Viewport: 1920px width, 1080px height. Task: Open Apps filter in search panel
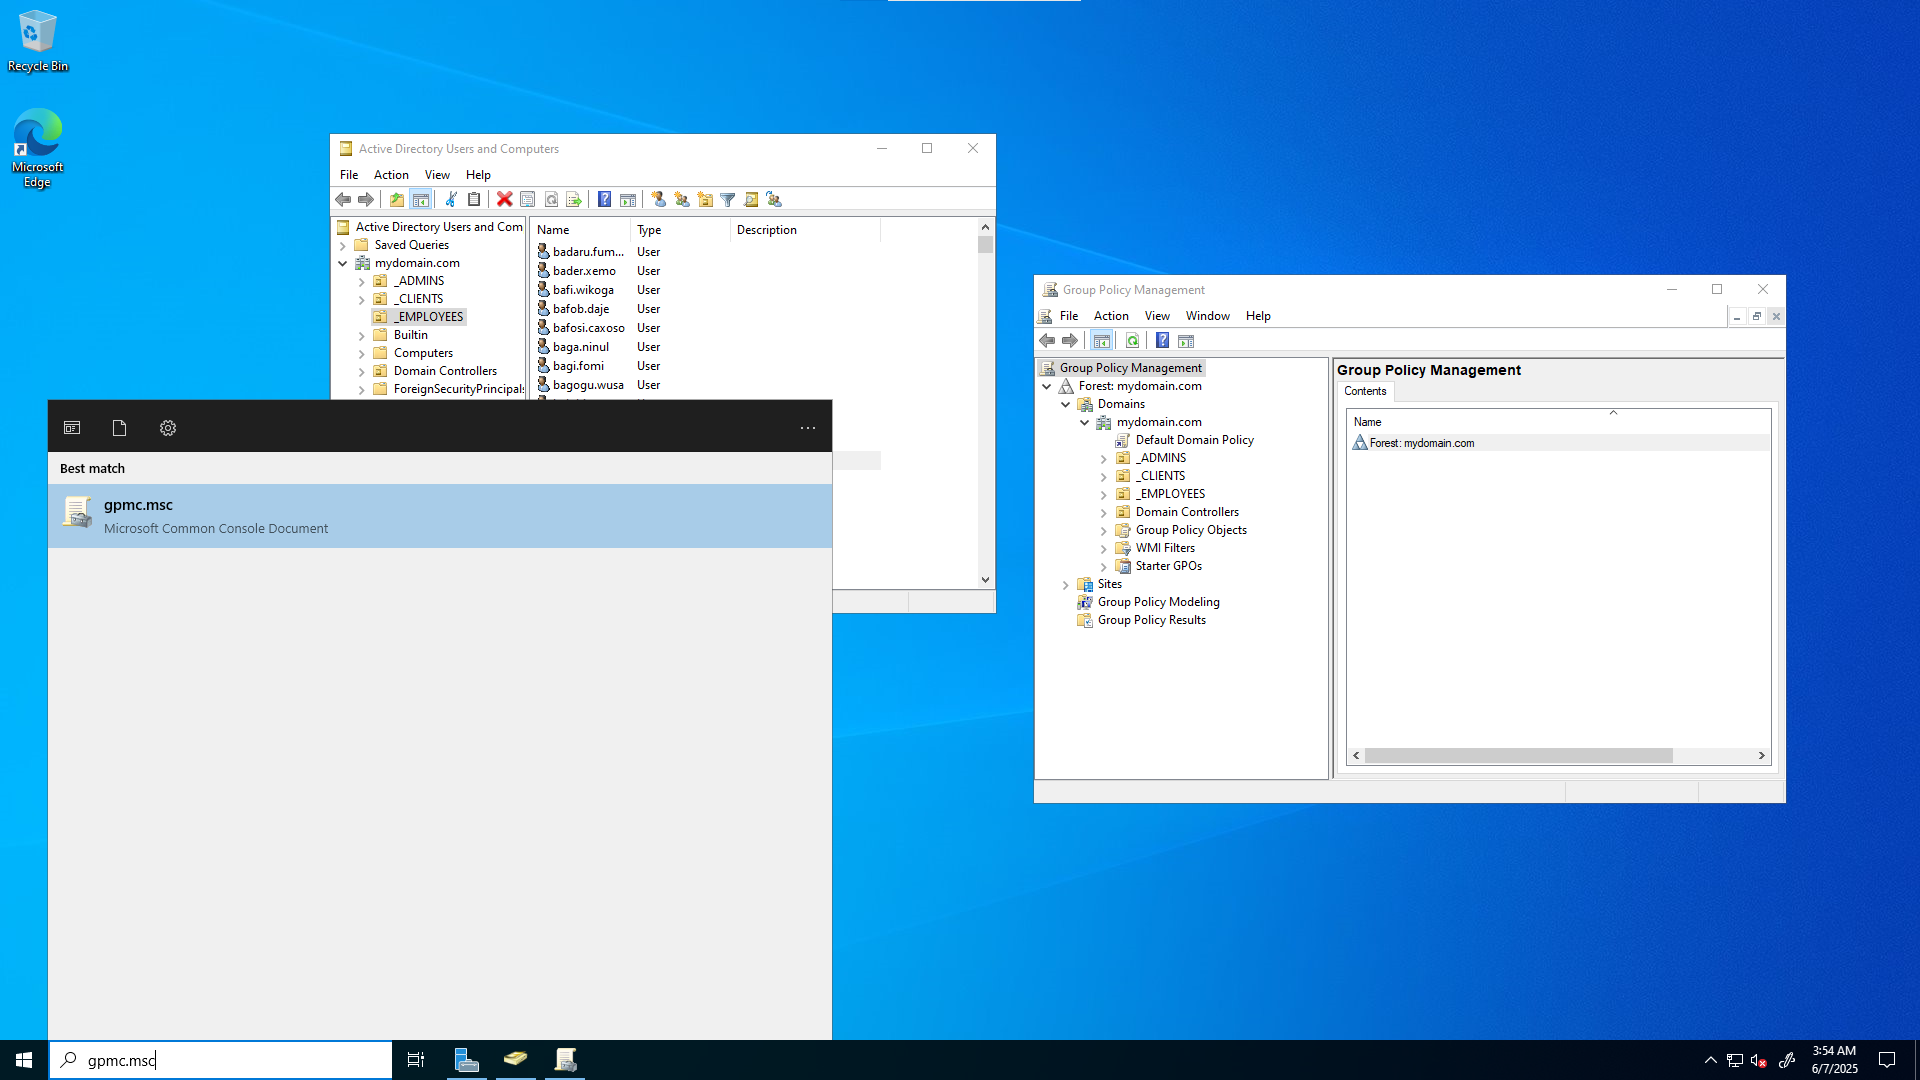click(x=72, y=428)
